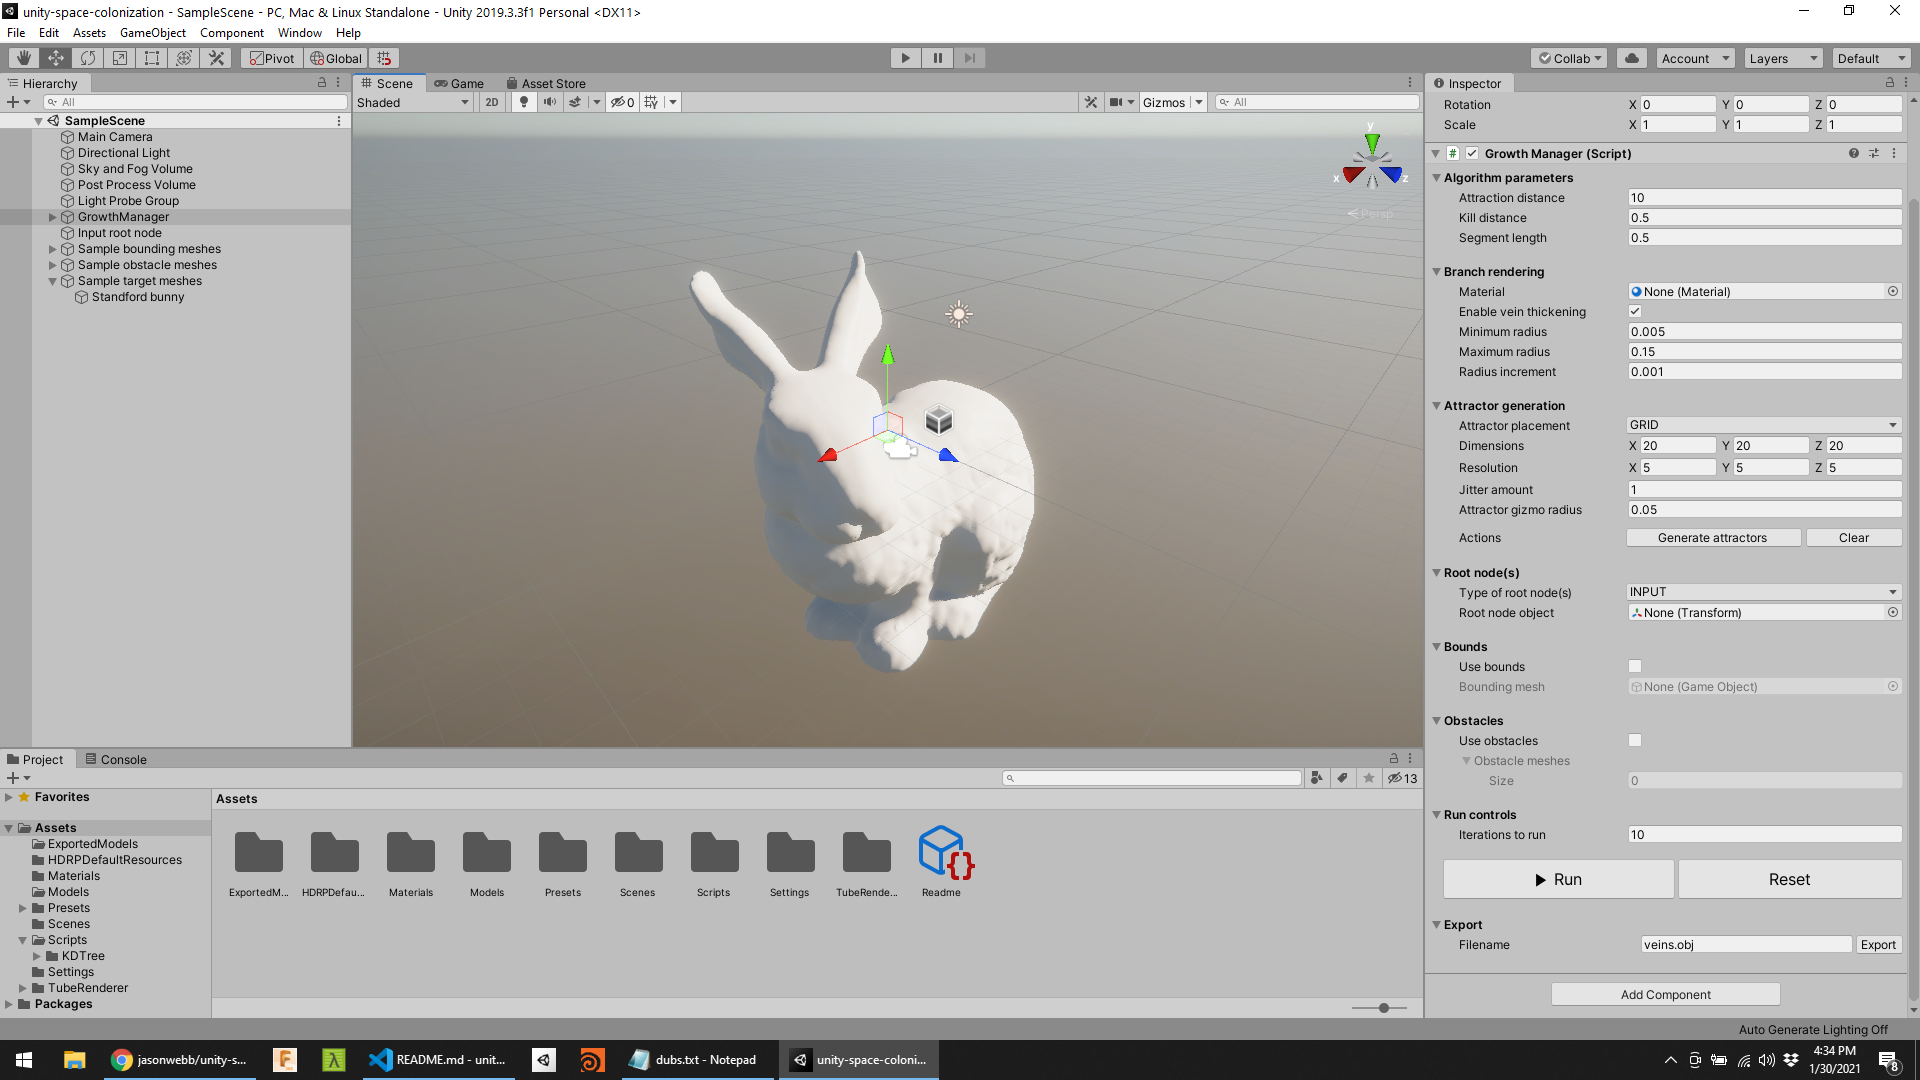Click the Play button
Screen dimensions: 1920x1080
[905, 58]
